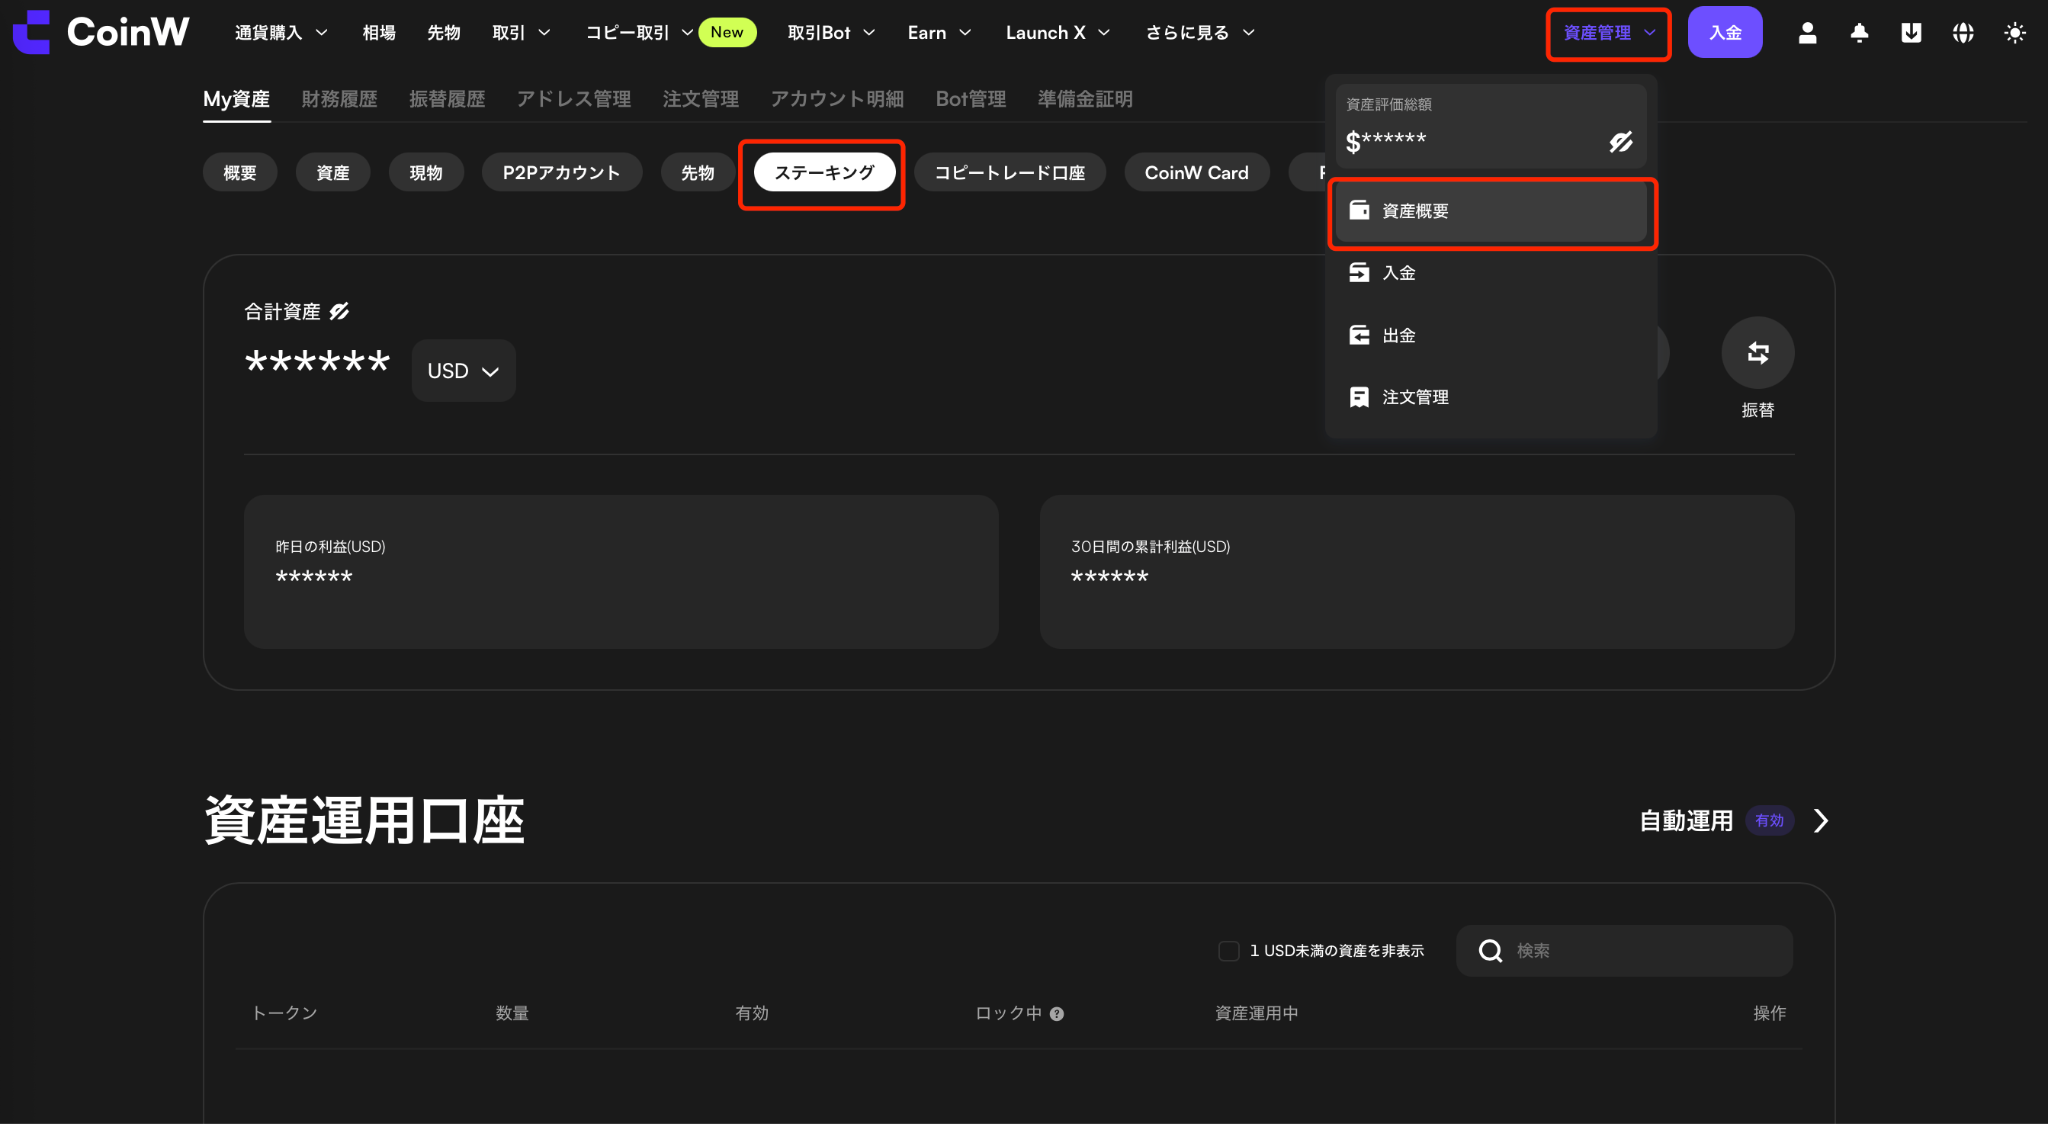Switch to the アカウント明細 tab
Screen dimensions: 2048x1124
[x=837, y=99]
